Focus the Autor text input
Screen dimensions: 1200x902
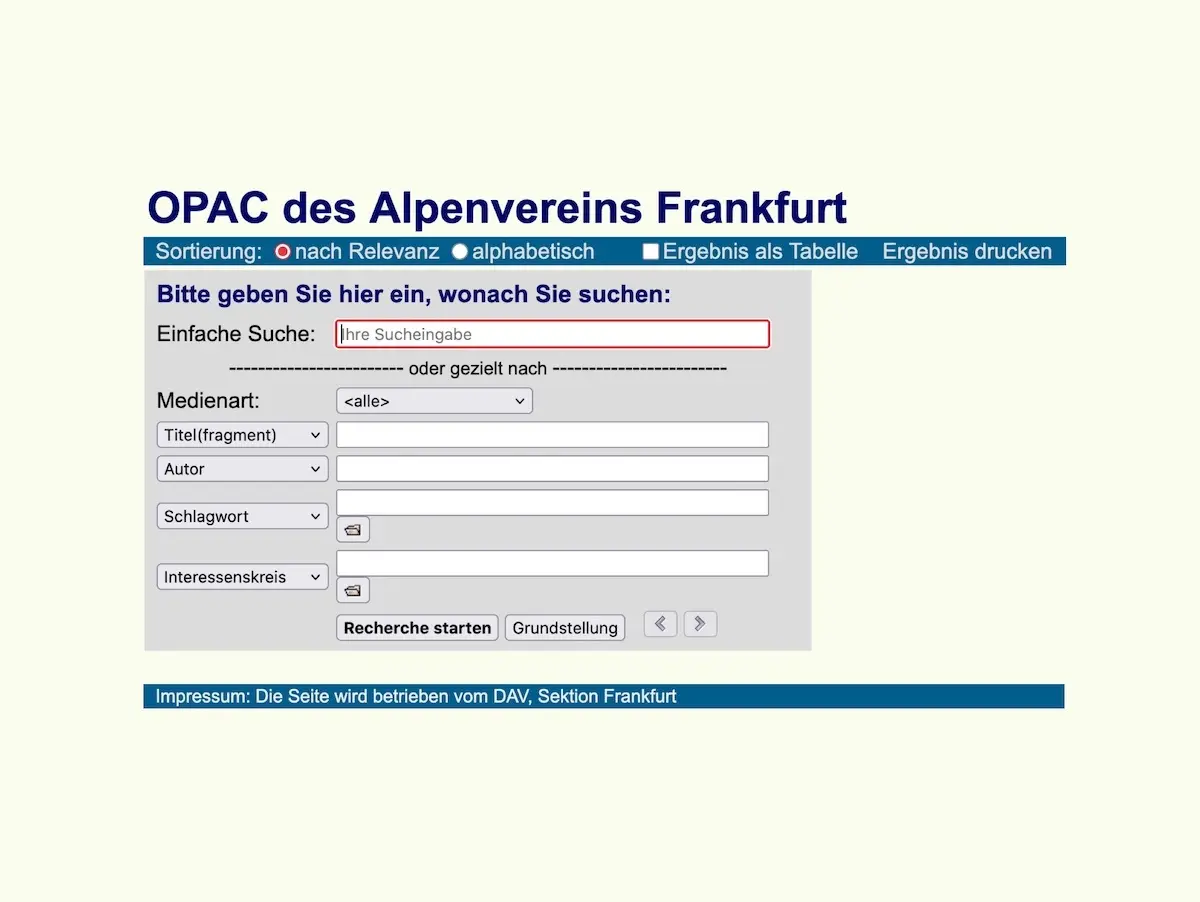[553, 469]
